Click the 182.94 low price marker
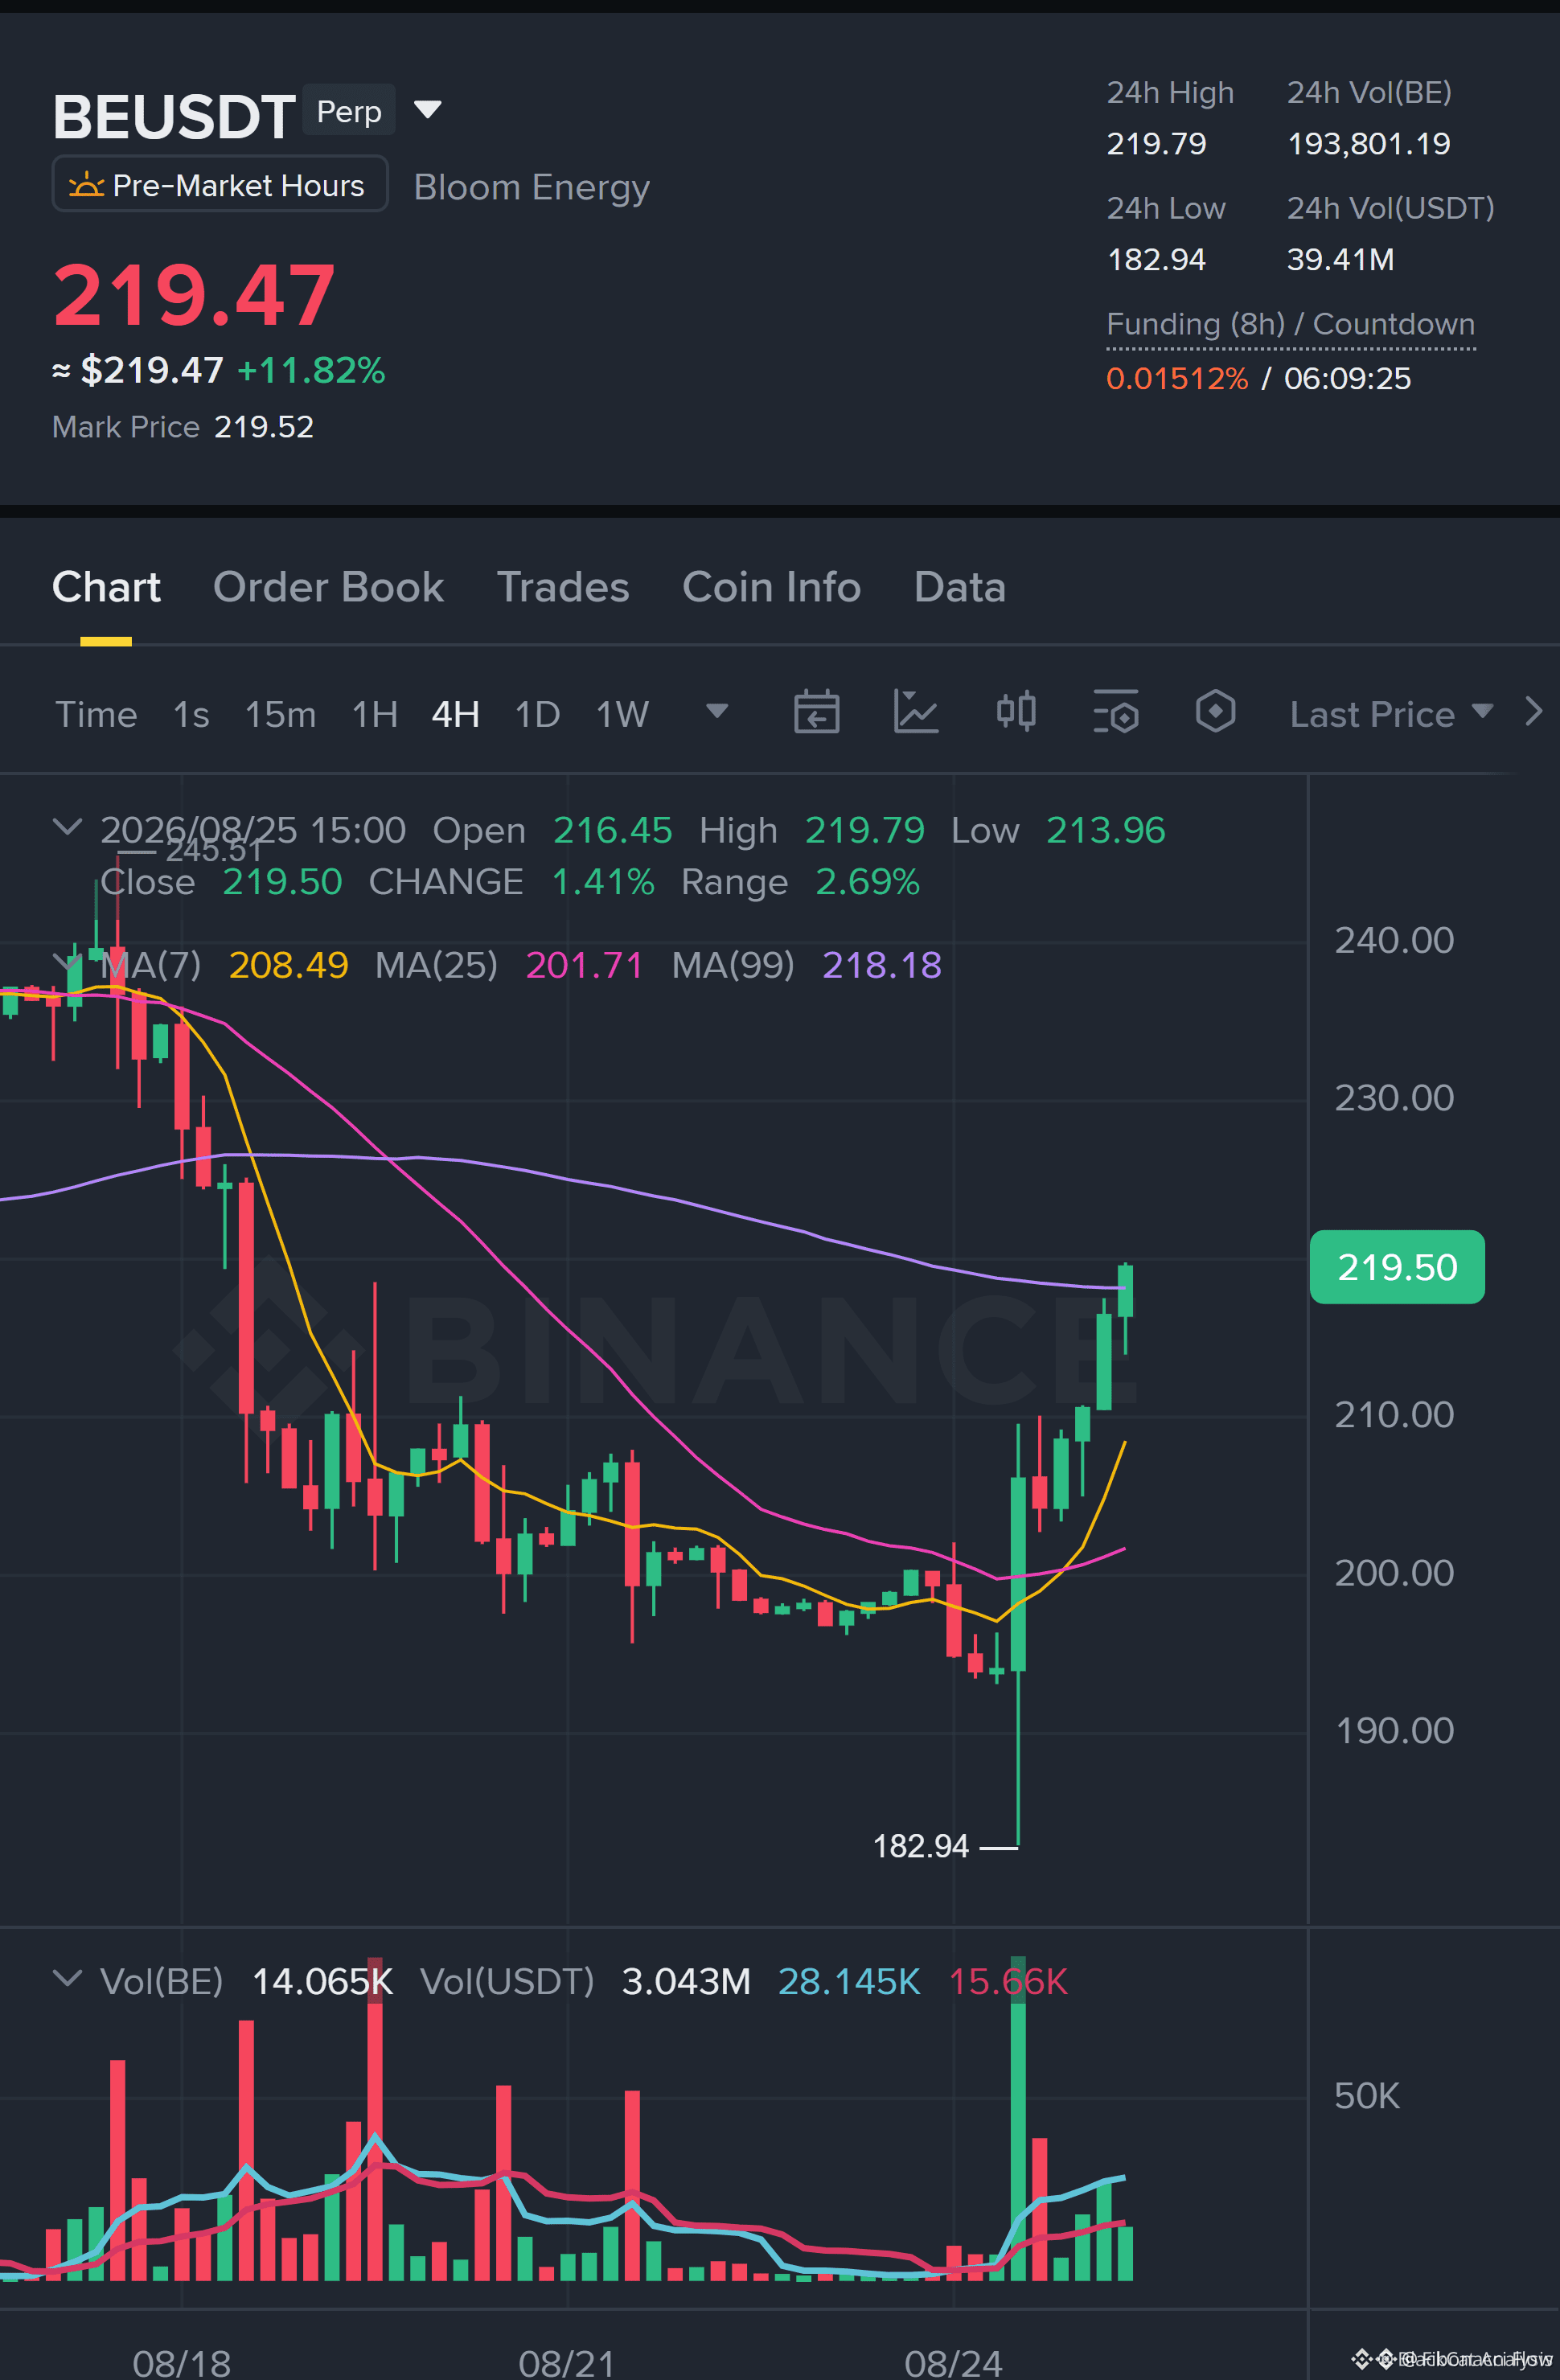The height and width of the screenshot is (2380, 1560). click(x=921, y=1846)
